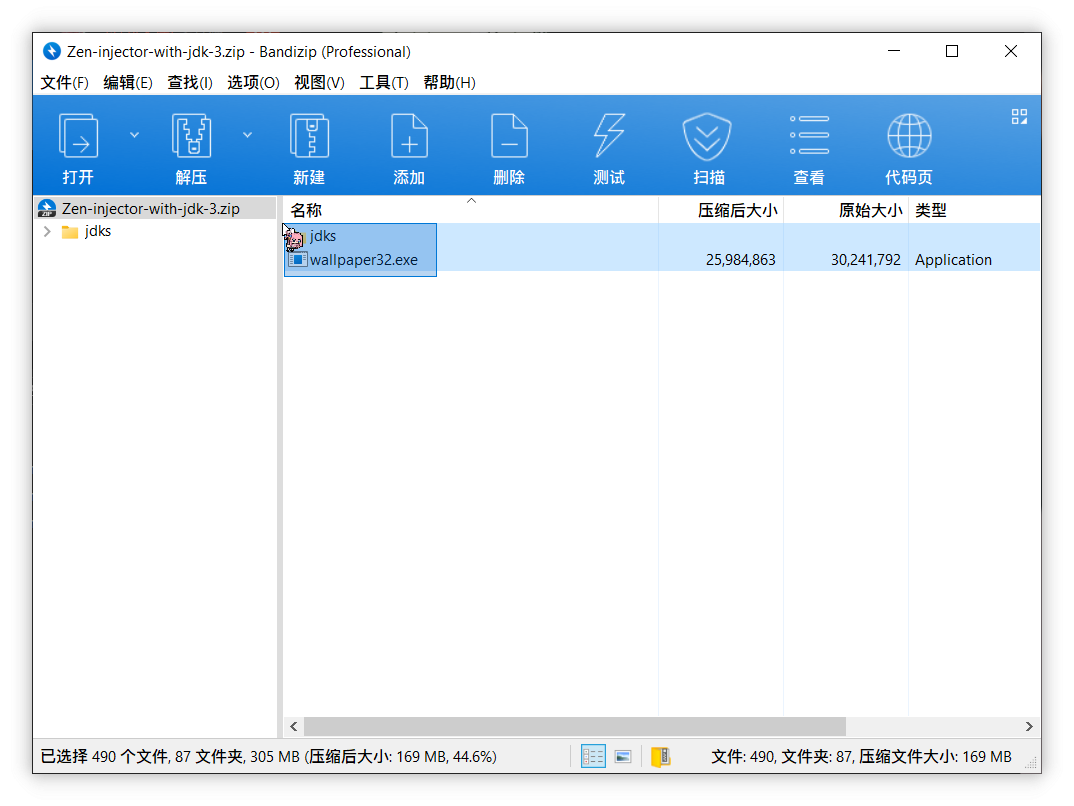Viewport: 1074px width, 806px height.
Task: Switch to details list view icon
Action: (x=593, y=756)
